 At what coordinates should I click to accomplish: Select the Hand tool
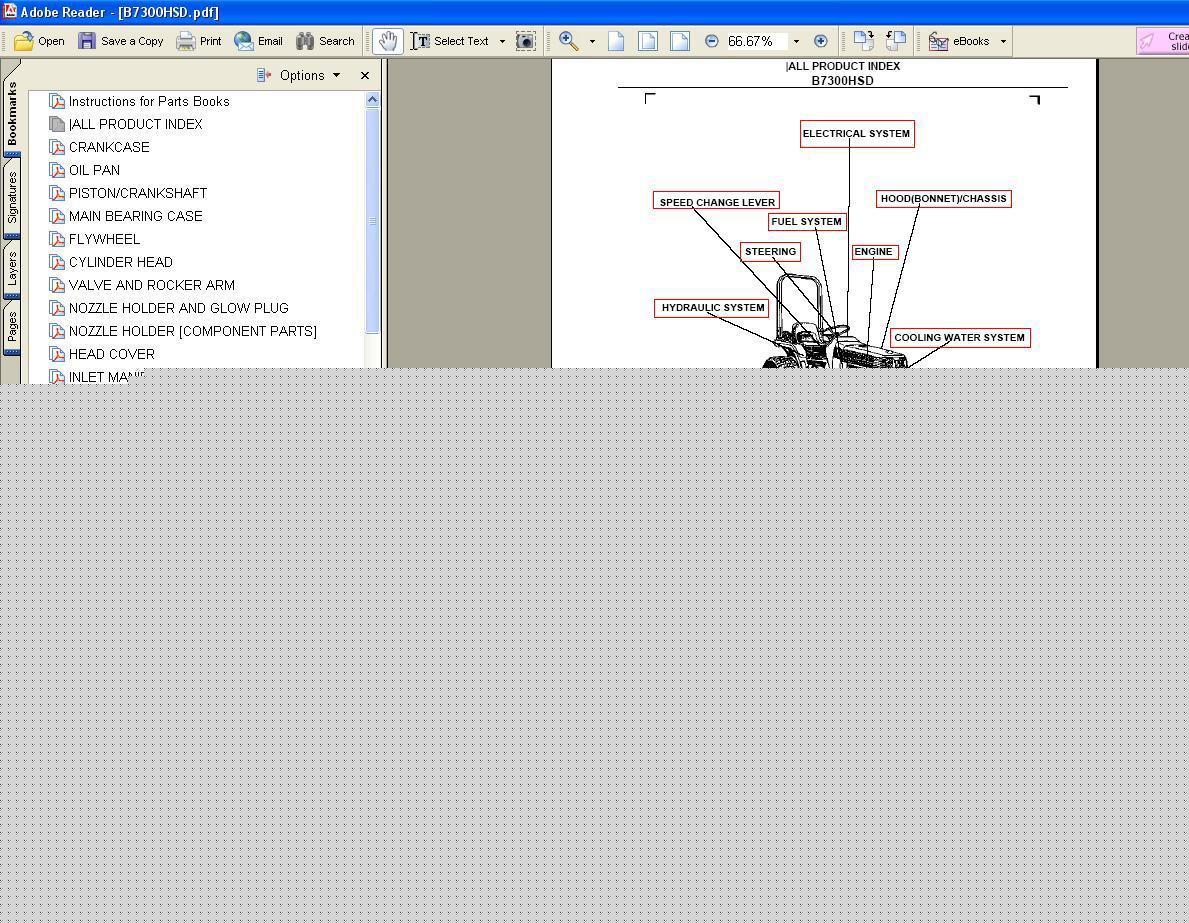click(387, 41)
